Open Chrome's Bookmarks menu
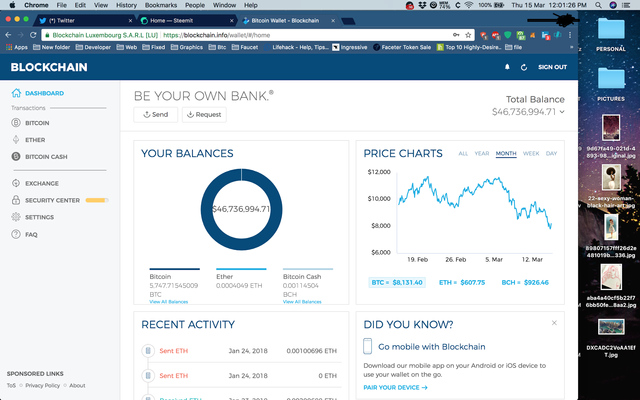 point(161,5)
